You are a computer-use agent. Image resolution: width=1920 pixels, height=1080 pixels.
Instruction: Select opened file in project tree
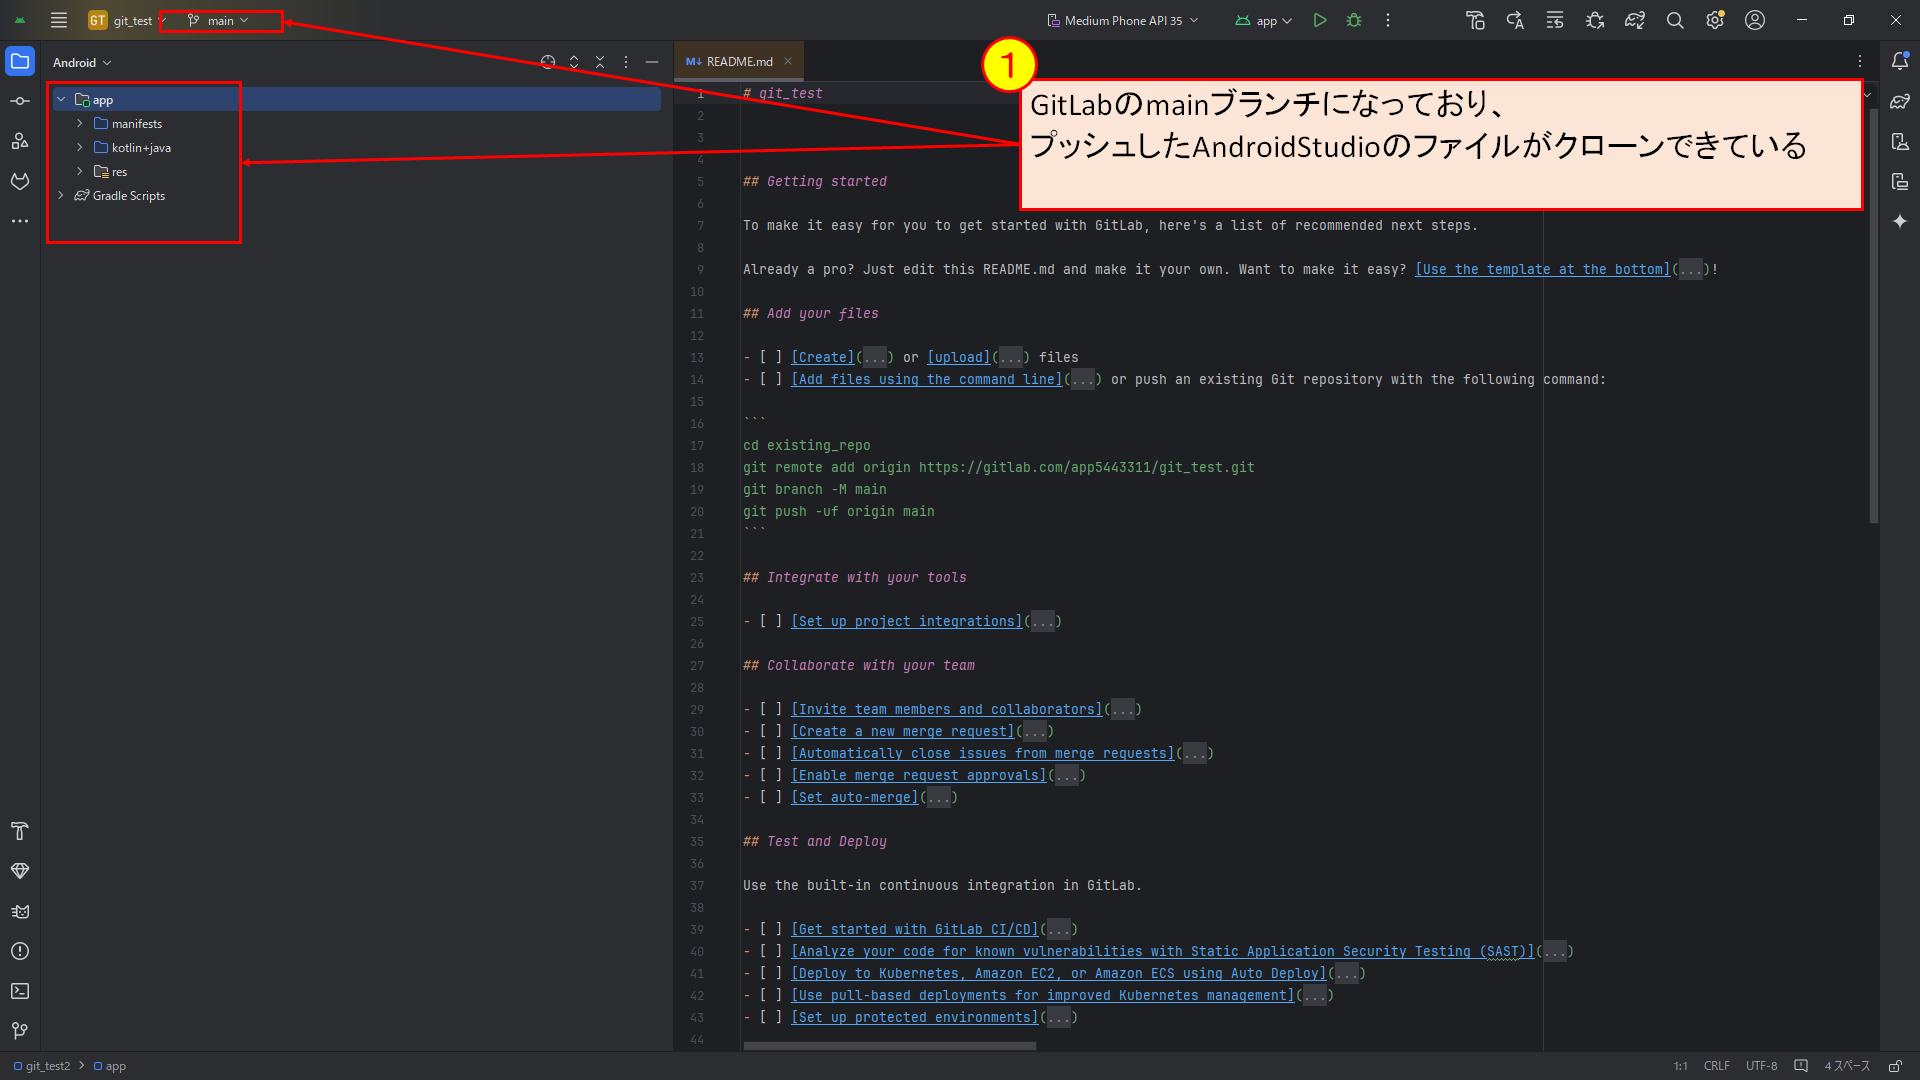click(x=548, y=62)
